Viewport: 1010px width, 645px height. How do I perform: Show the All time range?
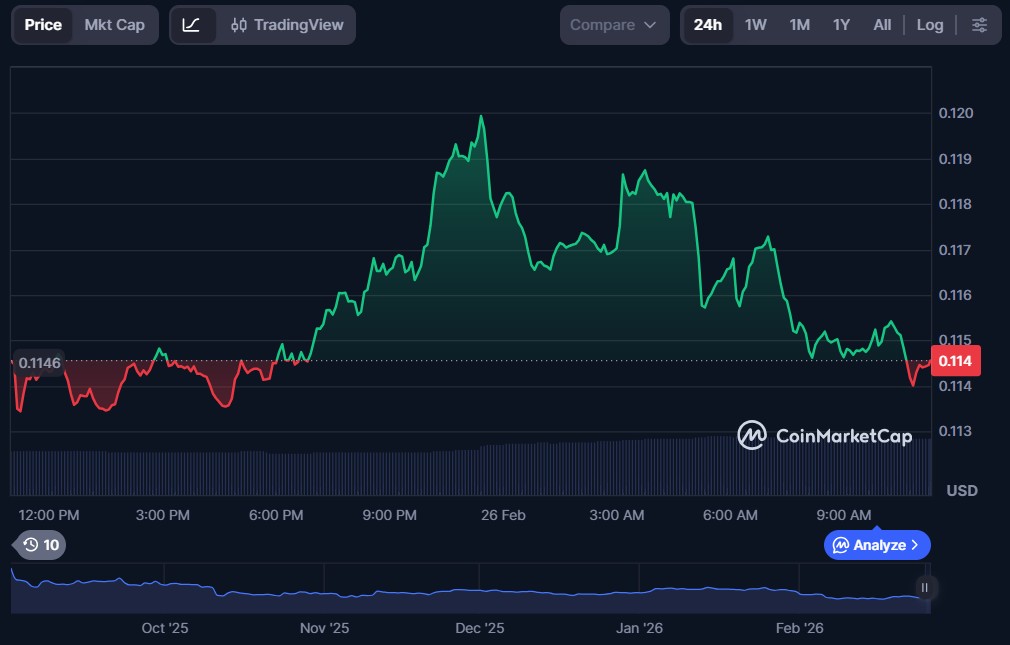coord(882,25)
